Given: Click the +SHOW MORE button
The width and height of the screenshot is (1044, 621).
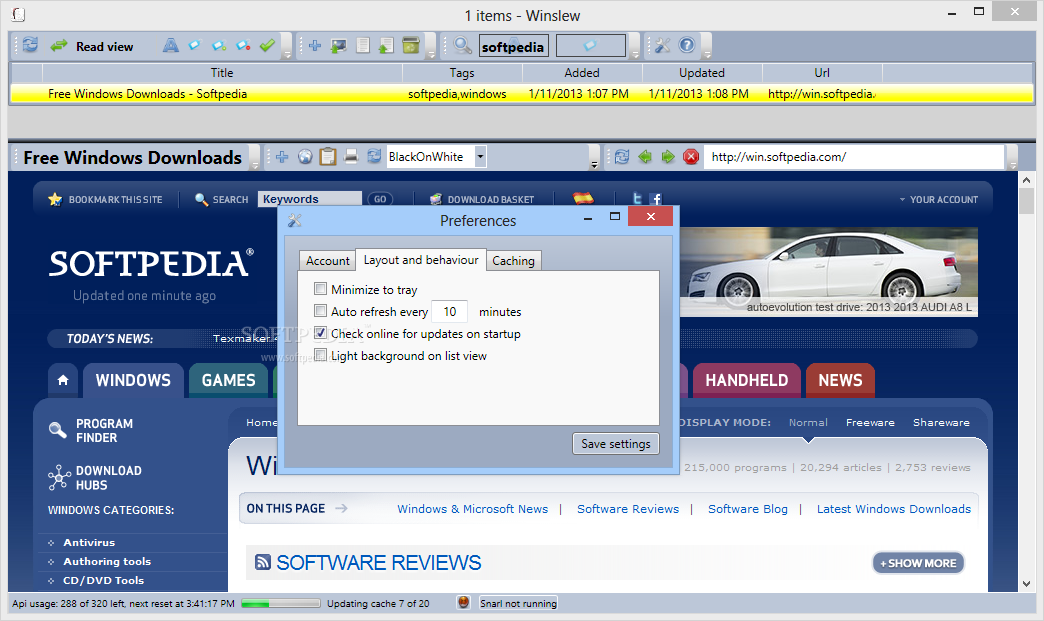Looking at the screenshot, I should (918, 563).
